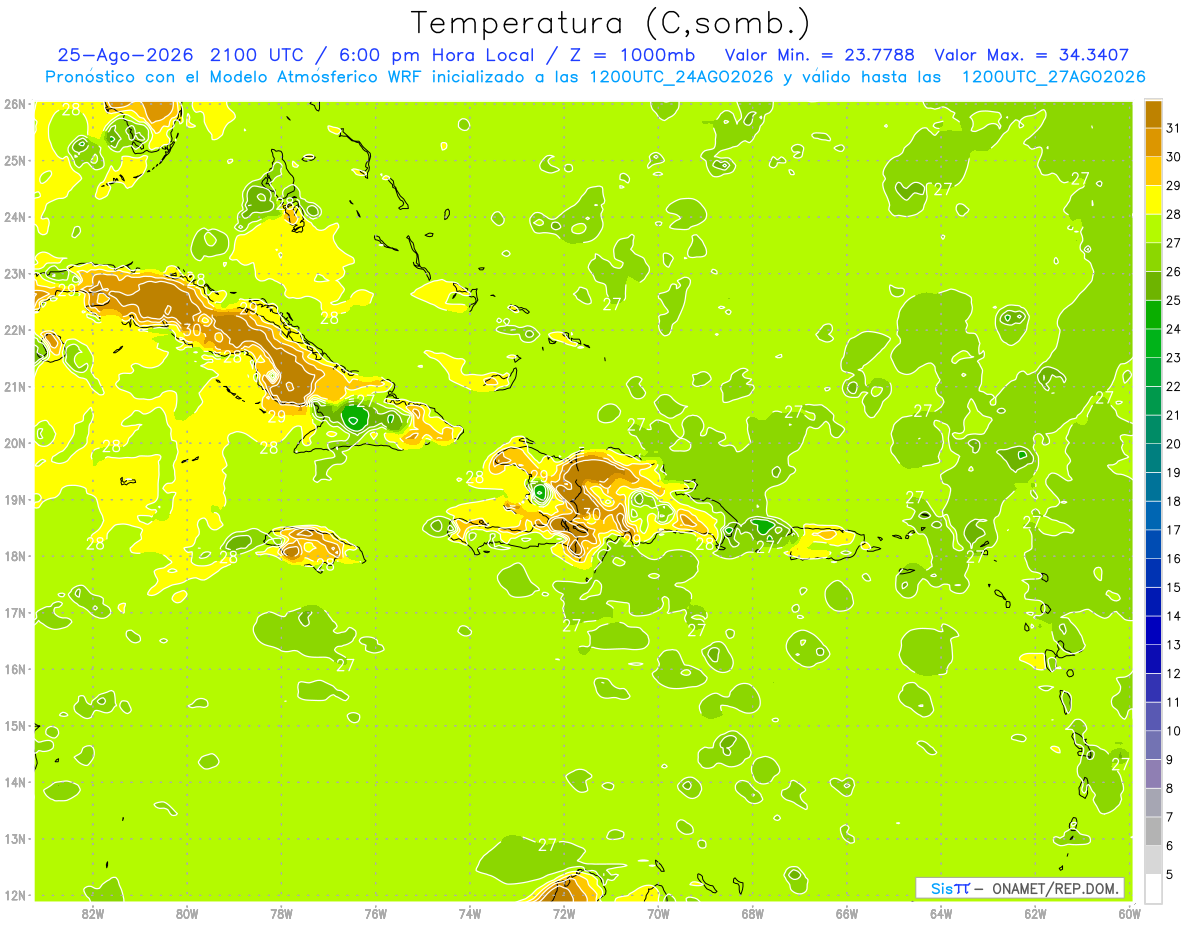1200x927 pixels.
Task: Click the 25N latitude axis label
Action: coord(14,160)
